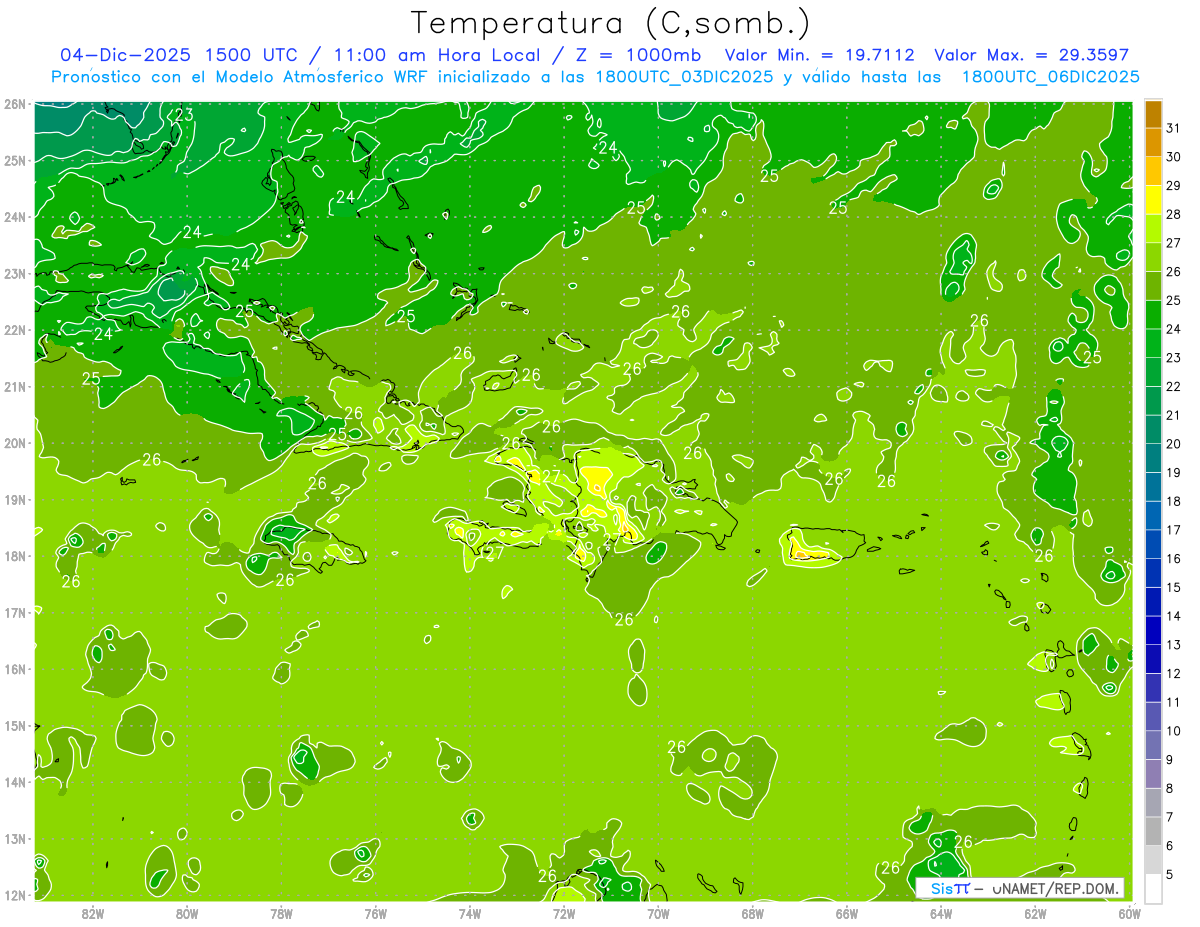
Task: Pick the dark orange colorbar segment above 31
Action: (x=1153, y=114)
